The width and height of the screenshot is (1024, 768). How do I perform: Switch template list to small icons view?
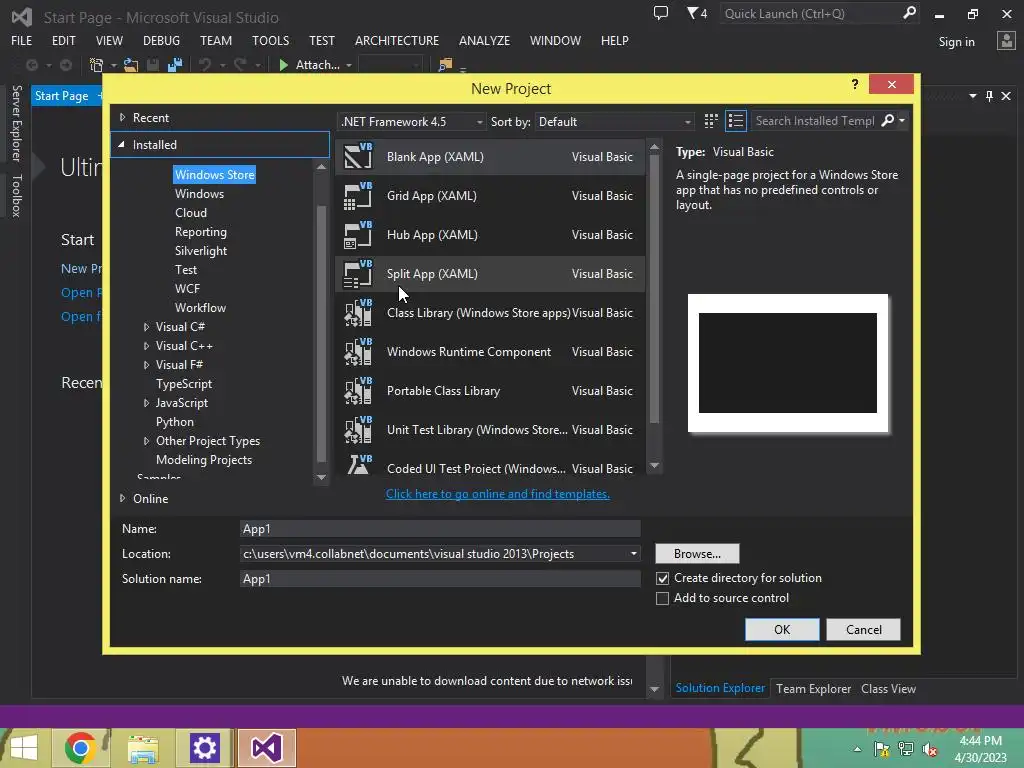pyautogui.click(x=736, y=121)
